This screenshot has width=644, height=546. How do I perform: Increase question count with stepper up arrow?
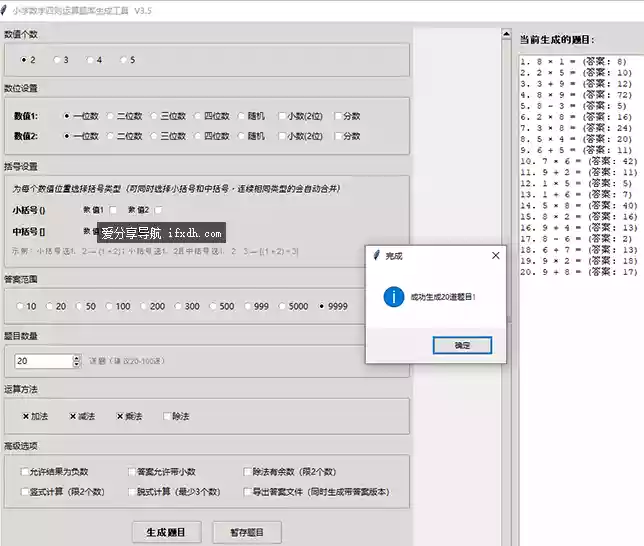tap(77, 358)
